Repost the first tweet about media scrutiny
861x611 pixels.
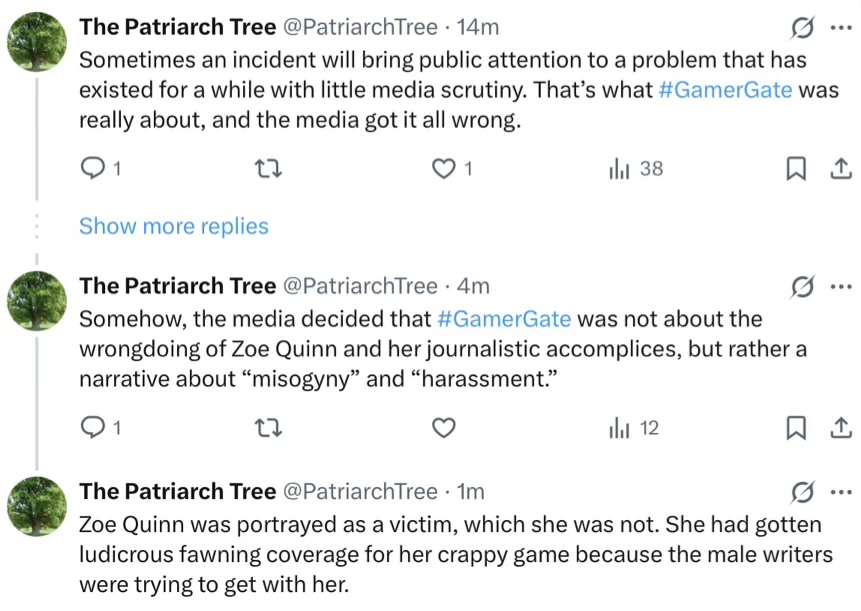(x=269, y=169)
